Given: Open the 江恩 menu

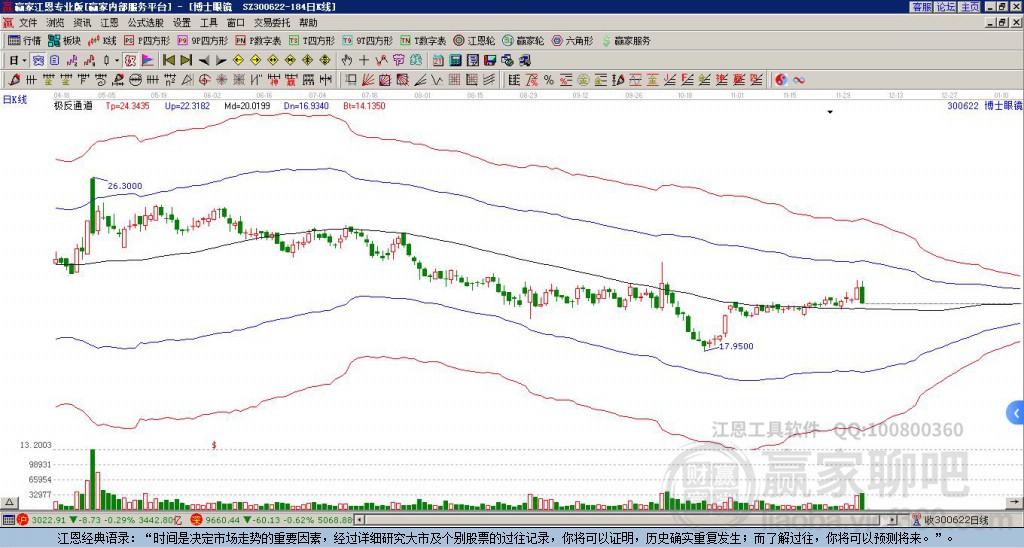Looking at the screenshot, I should [x=109, y=23].
